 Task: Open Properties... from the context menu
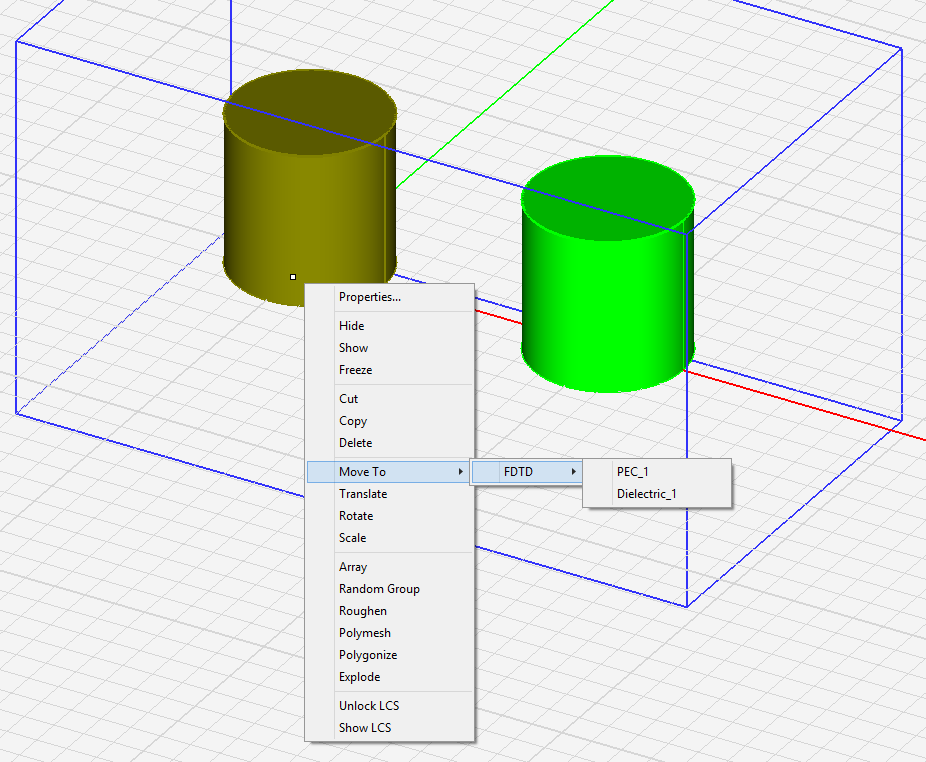coord(369,297)
